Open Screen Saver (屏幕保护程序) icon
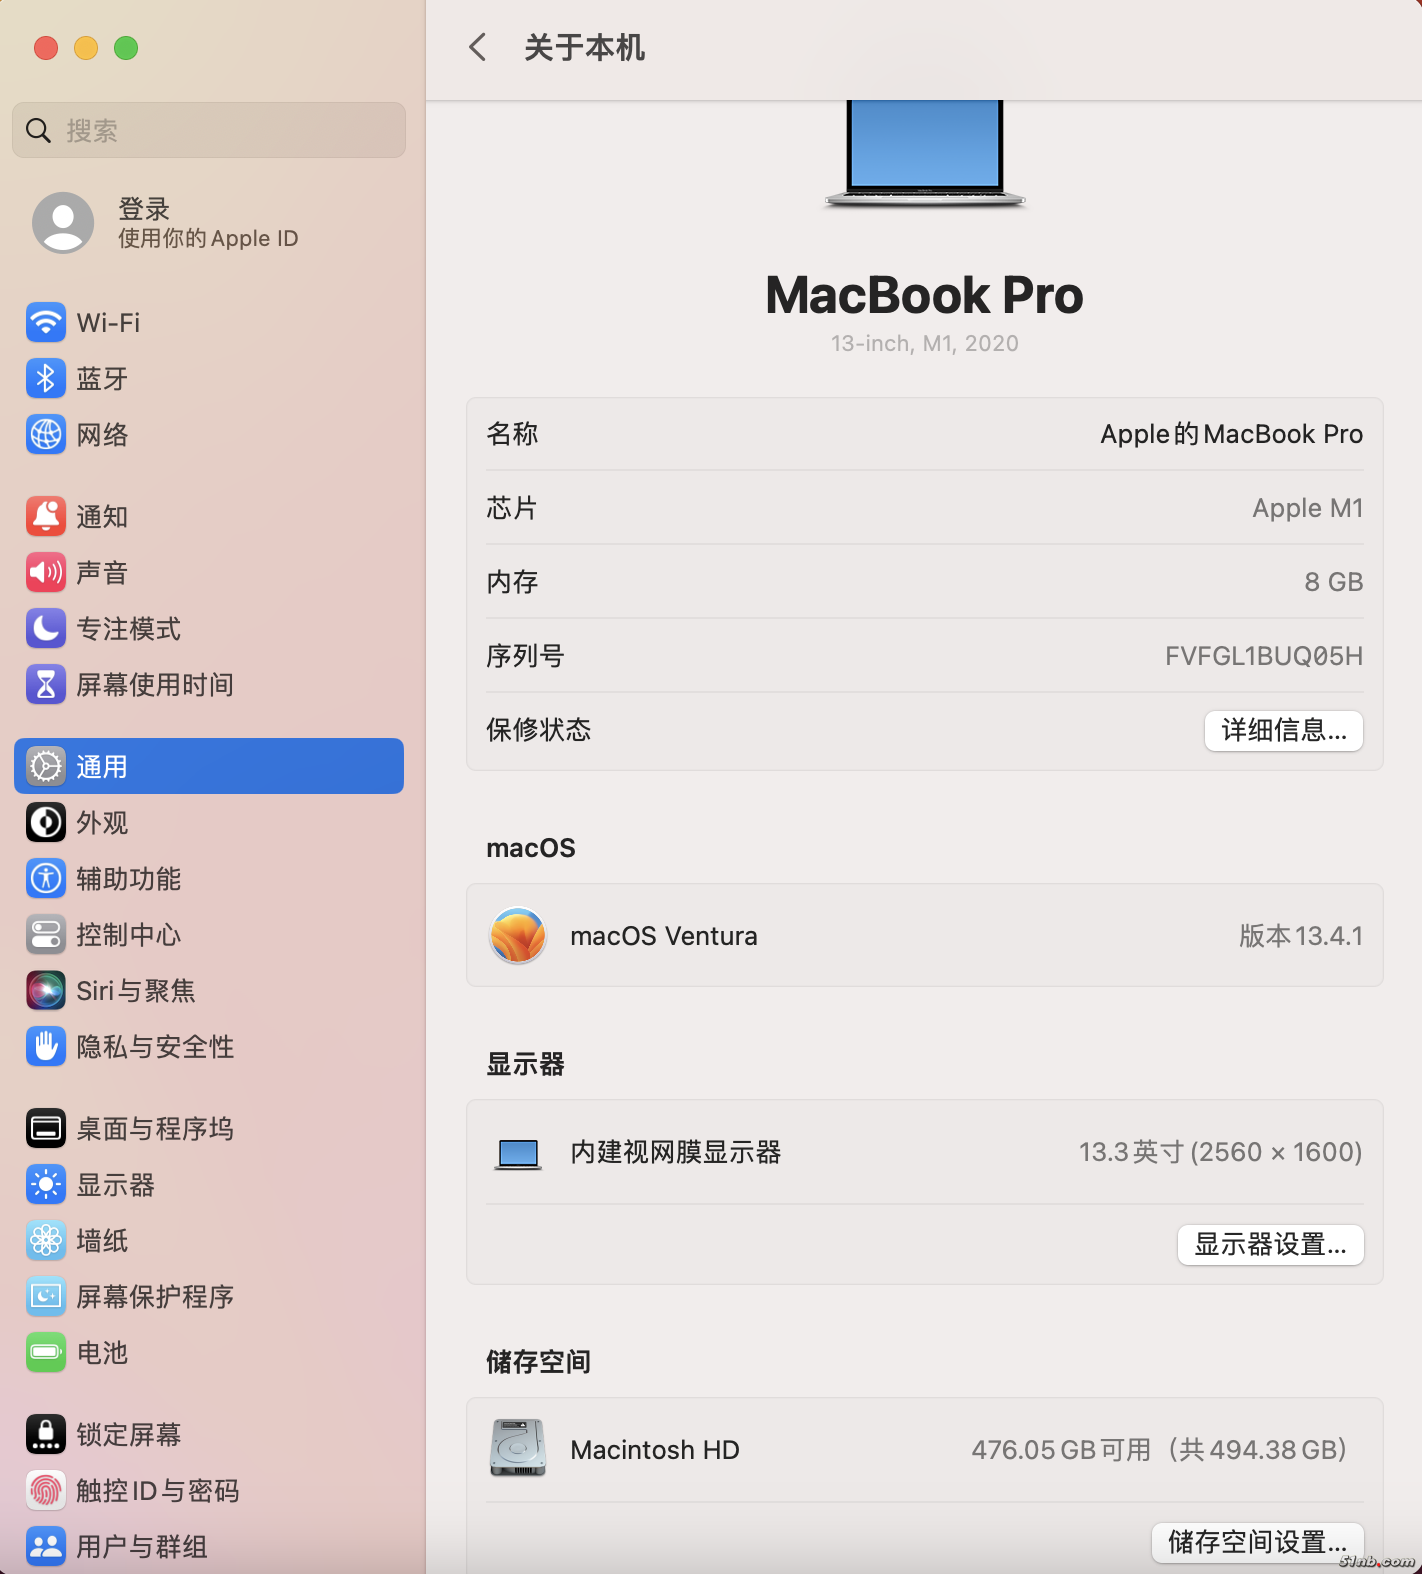The height and width of the screenshot is (1574, 1422). pyautogui.click(x=46, y=1296)
